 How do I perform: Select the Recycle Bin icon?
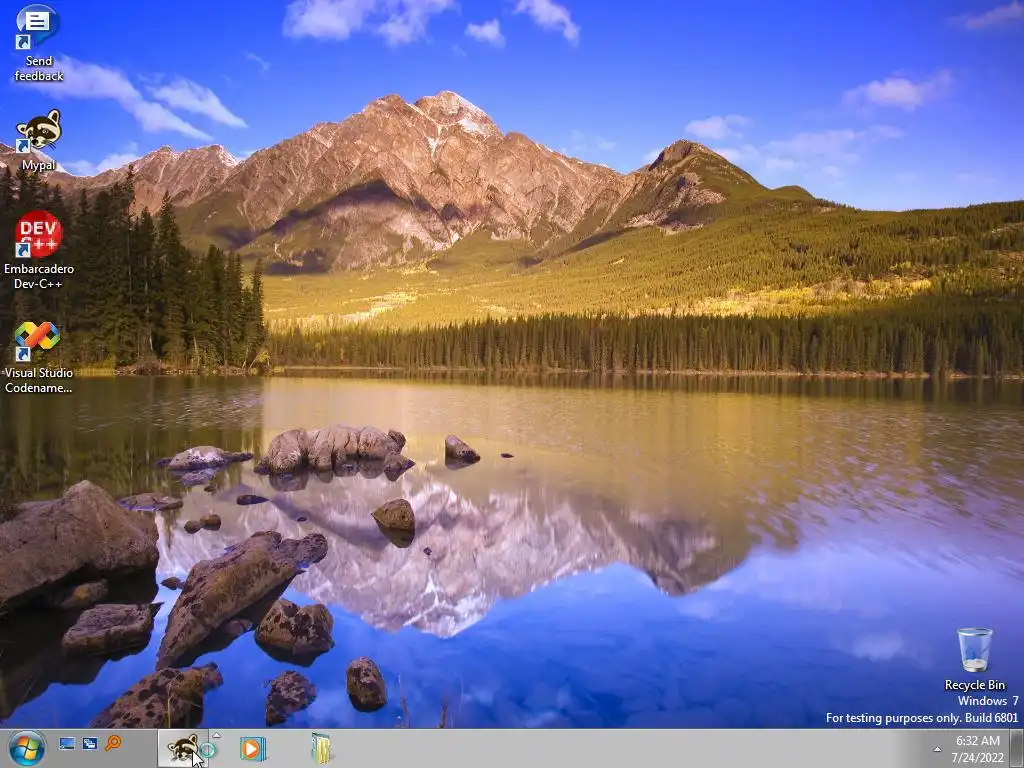(974, 649)
